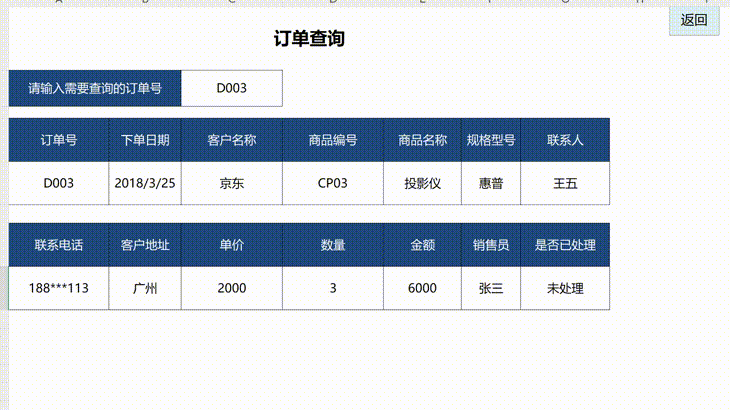Image resolution: width=730 pixels, height=410 pixels.
Task: Select the phone number cell 188***113
Action: (59, 288)
